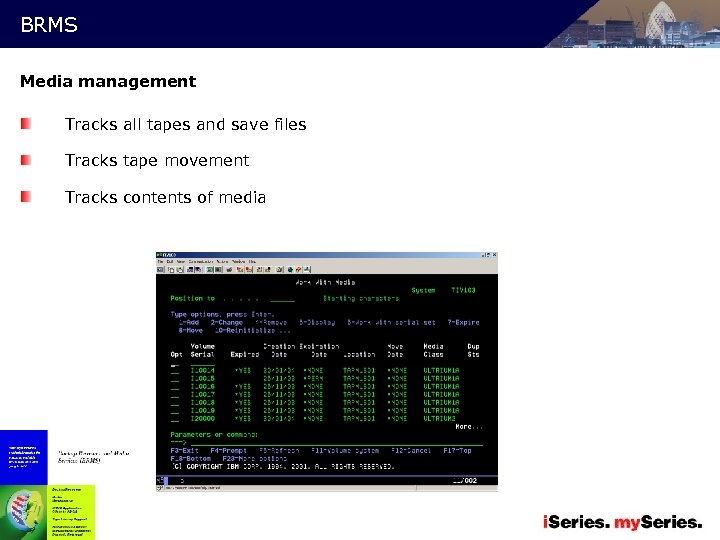Close the terminal emulator window

point(495,255)
